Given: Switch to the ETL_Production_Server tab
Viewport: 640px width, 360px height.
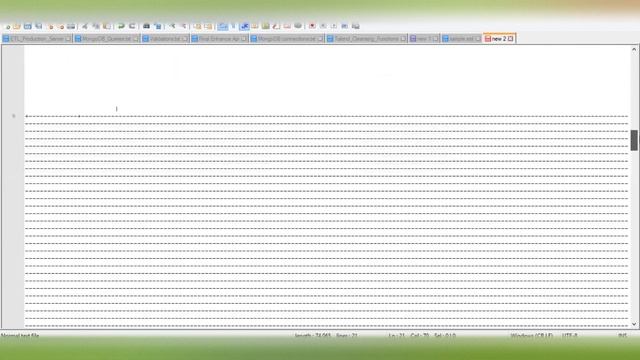Looking at the screenshot, I should 37,39.
